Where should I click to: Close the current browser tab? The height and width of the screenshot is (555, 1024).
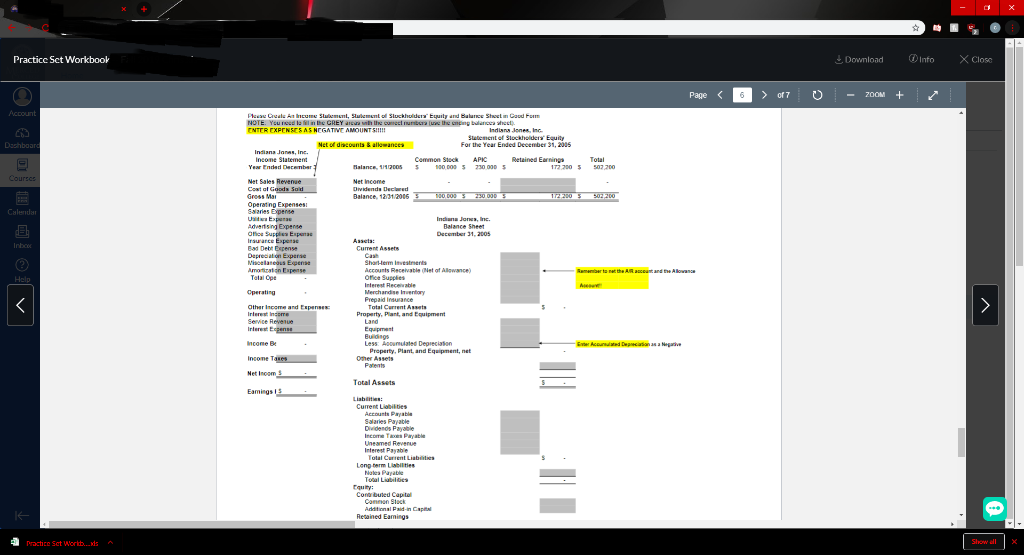(x=123, y=8)
